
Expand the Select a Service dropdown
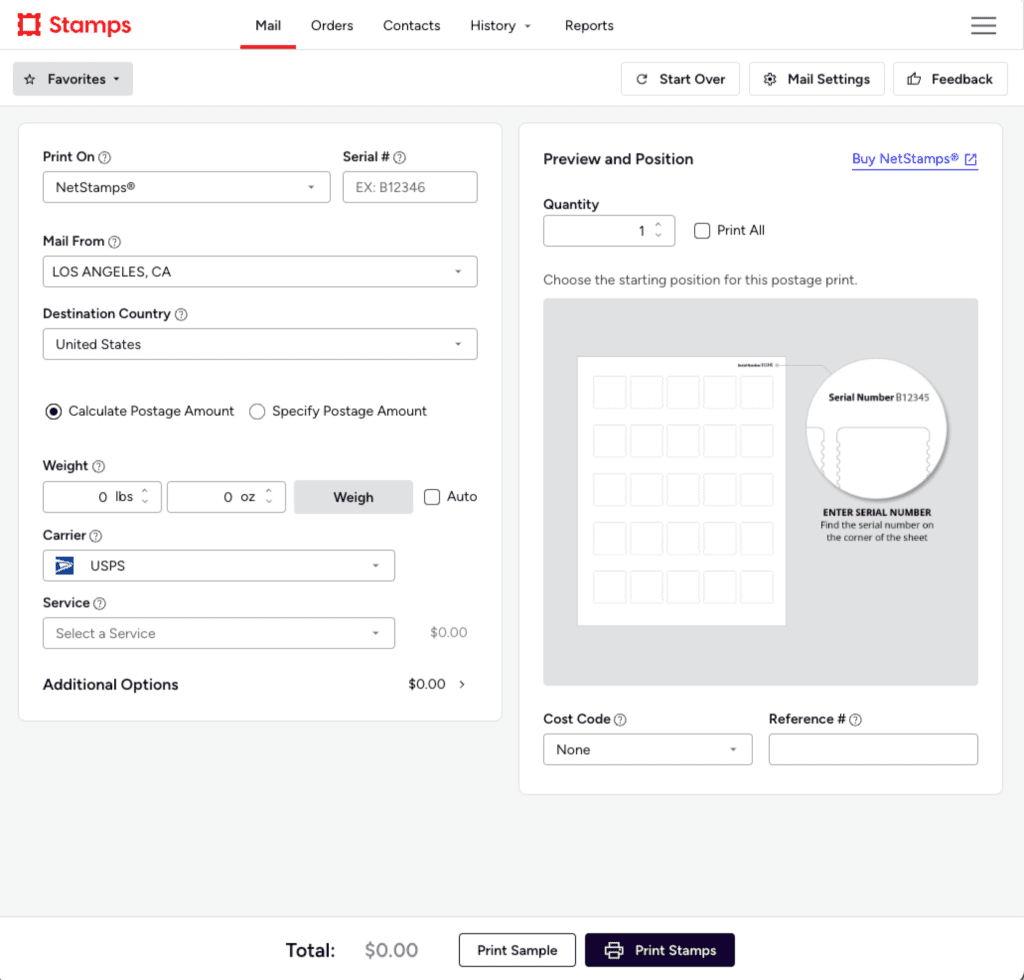click(218, 633)
